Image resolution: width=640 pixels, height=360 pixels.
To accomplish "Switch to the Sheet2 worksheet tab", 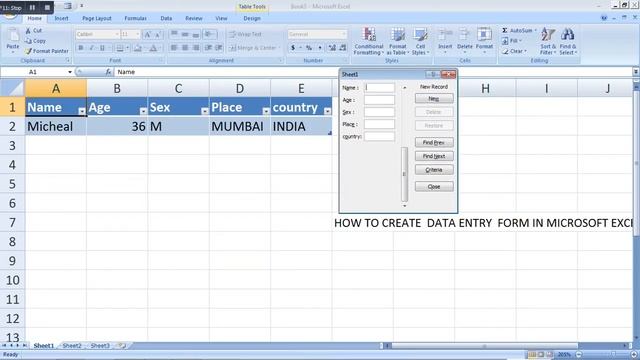I will tap(72, 346).
